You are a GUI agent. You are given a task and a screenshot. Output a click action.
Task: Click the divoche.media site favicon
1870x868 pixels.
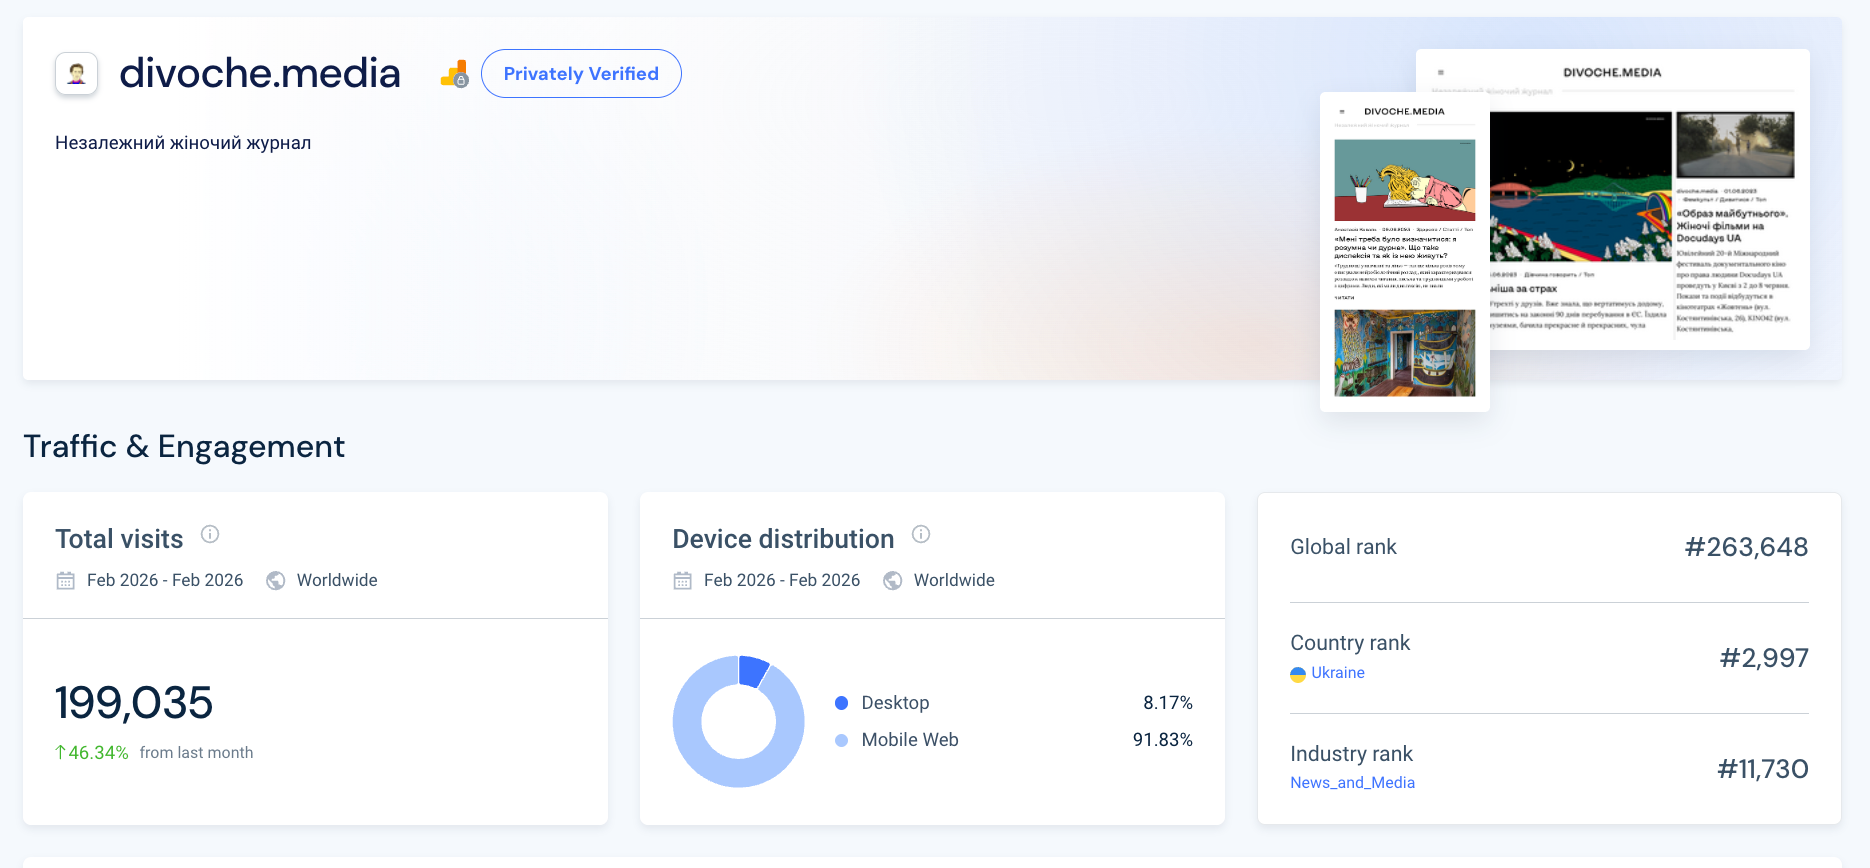coord(76,74)
